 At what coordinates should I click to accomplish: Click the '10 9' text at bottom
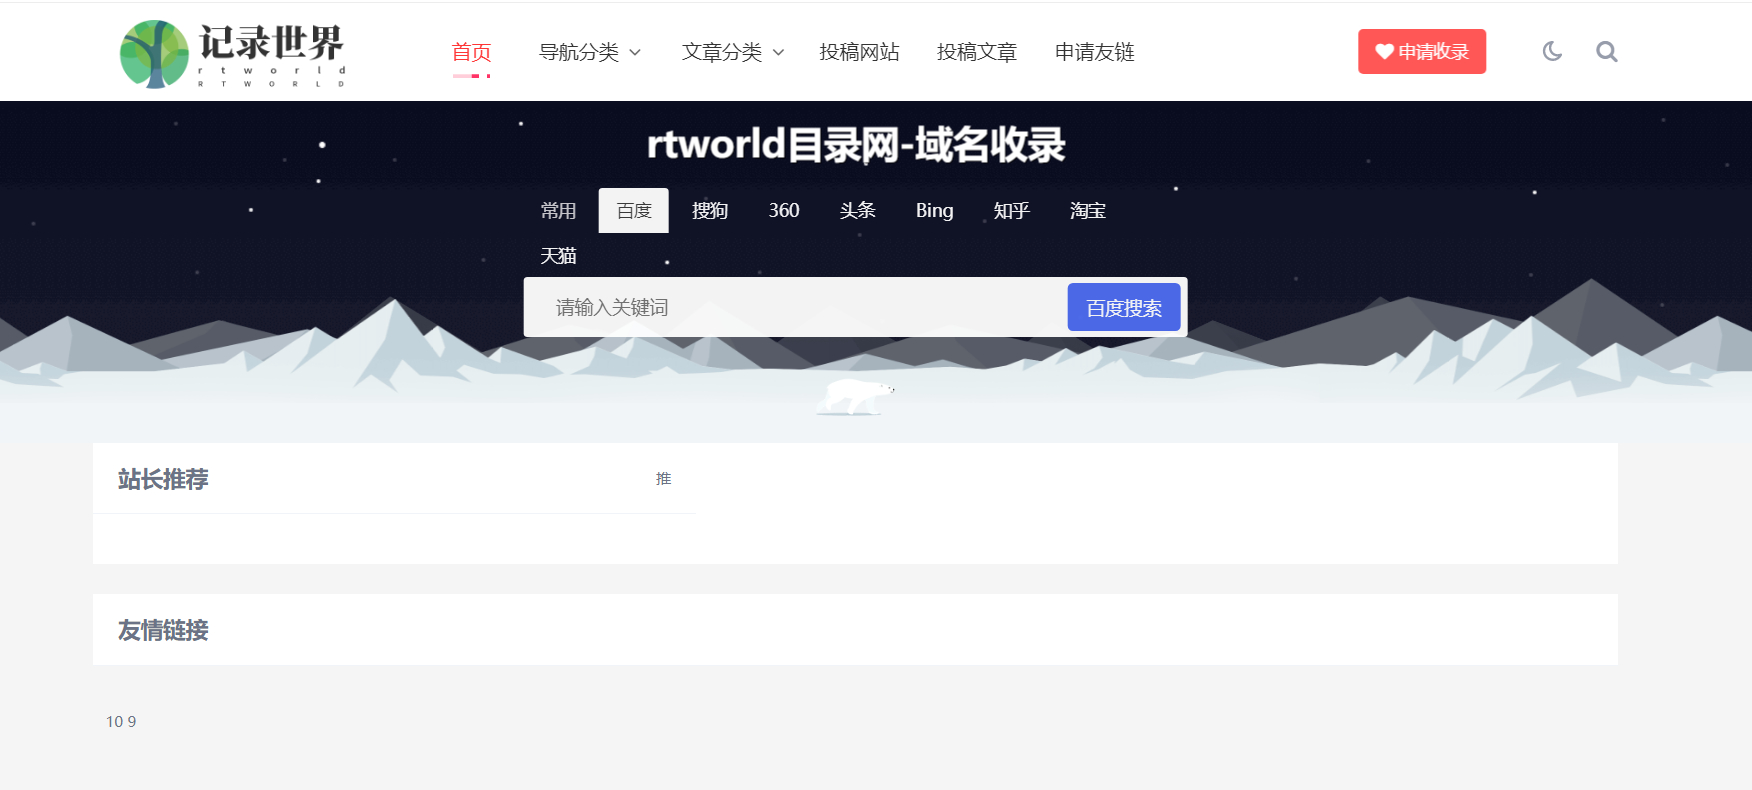(x=121, y=722)
